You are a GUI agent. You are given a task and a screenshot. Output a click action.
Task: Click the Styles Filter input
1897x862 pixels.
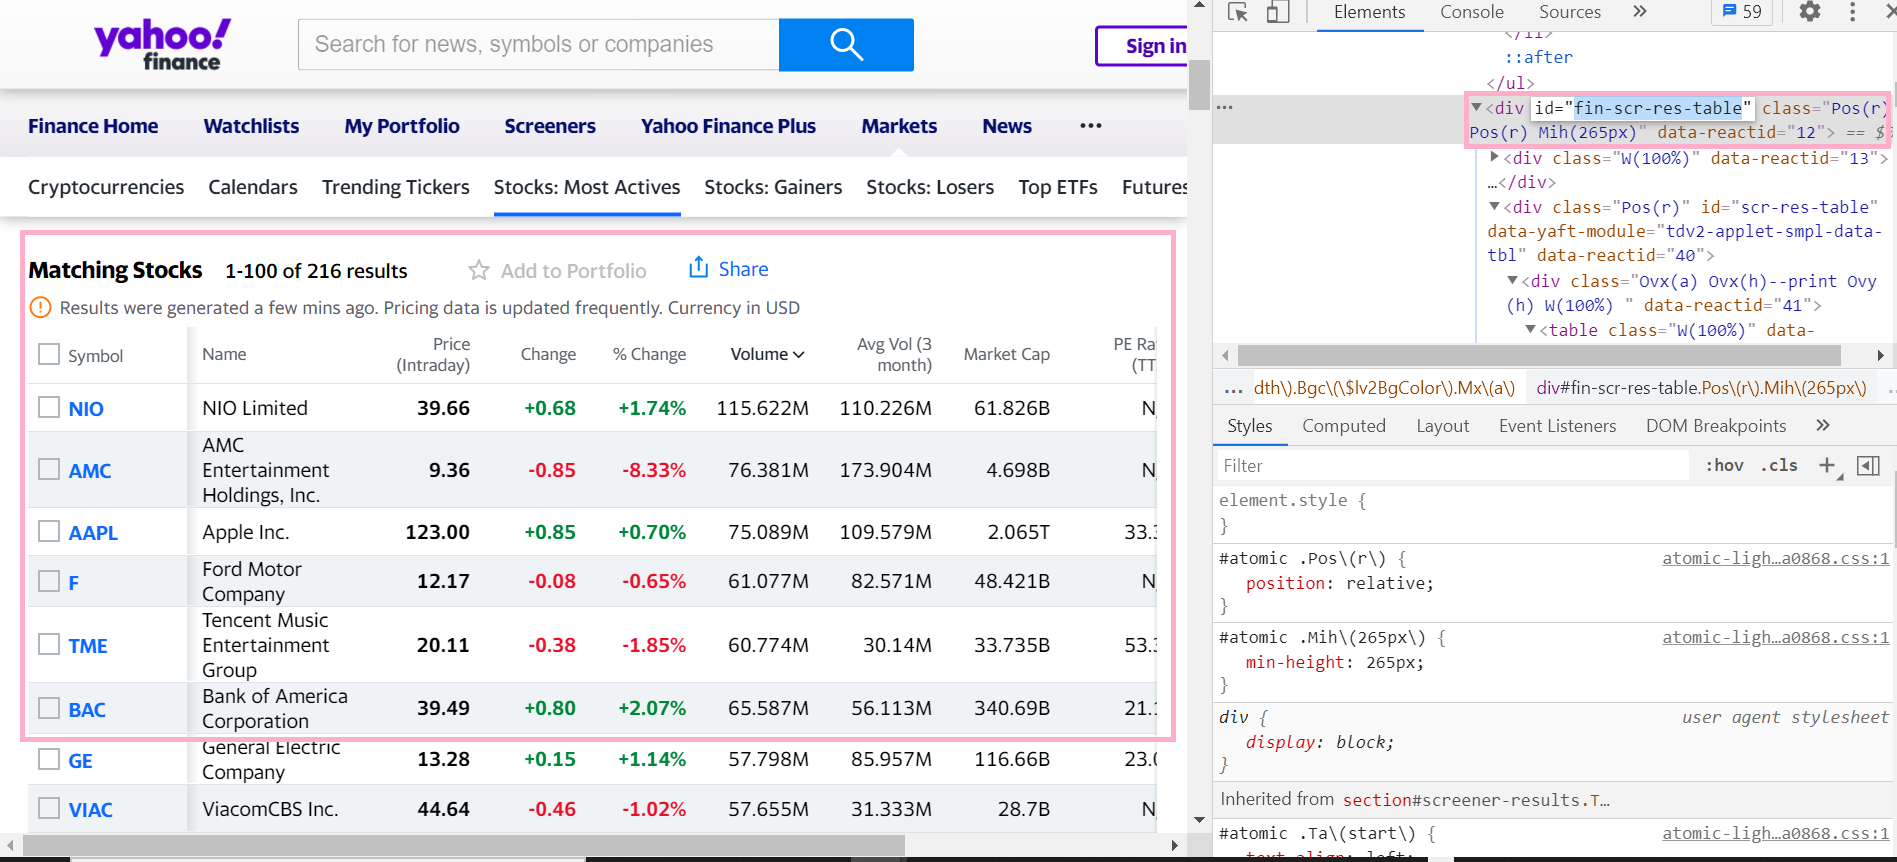point(1453,466)
